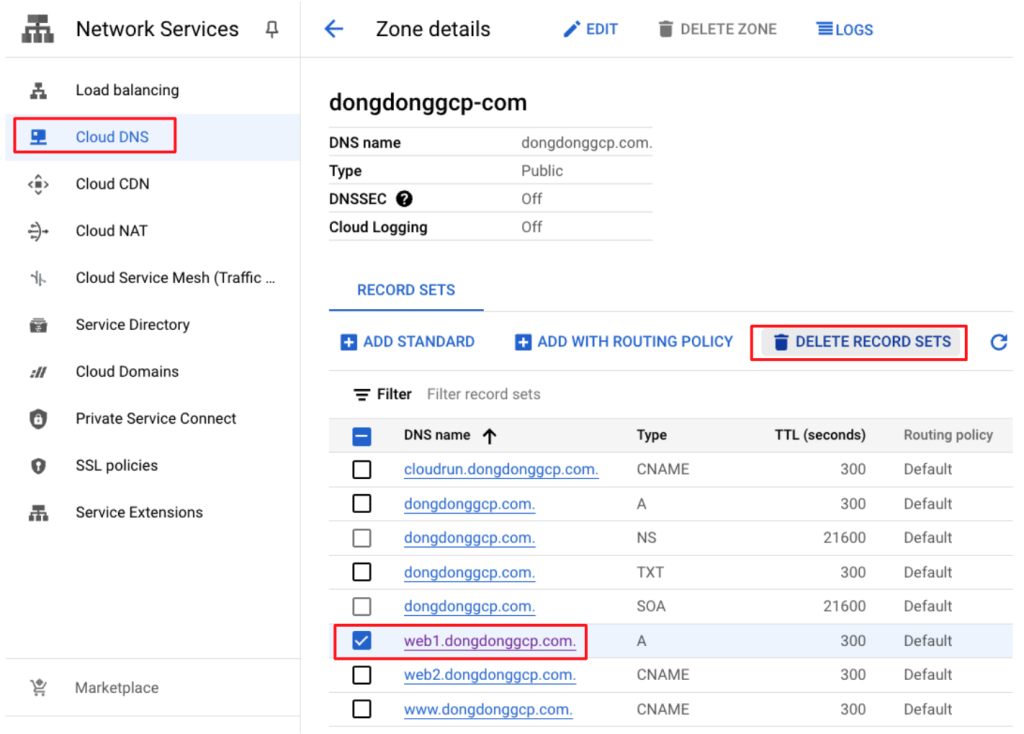Open the web2.dongdonggcp.com record link
1024x734 pixels.
[x=490, y=675]
